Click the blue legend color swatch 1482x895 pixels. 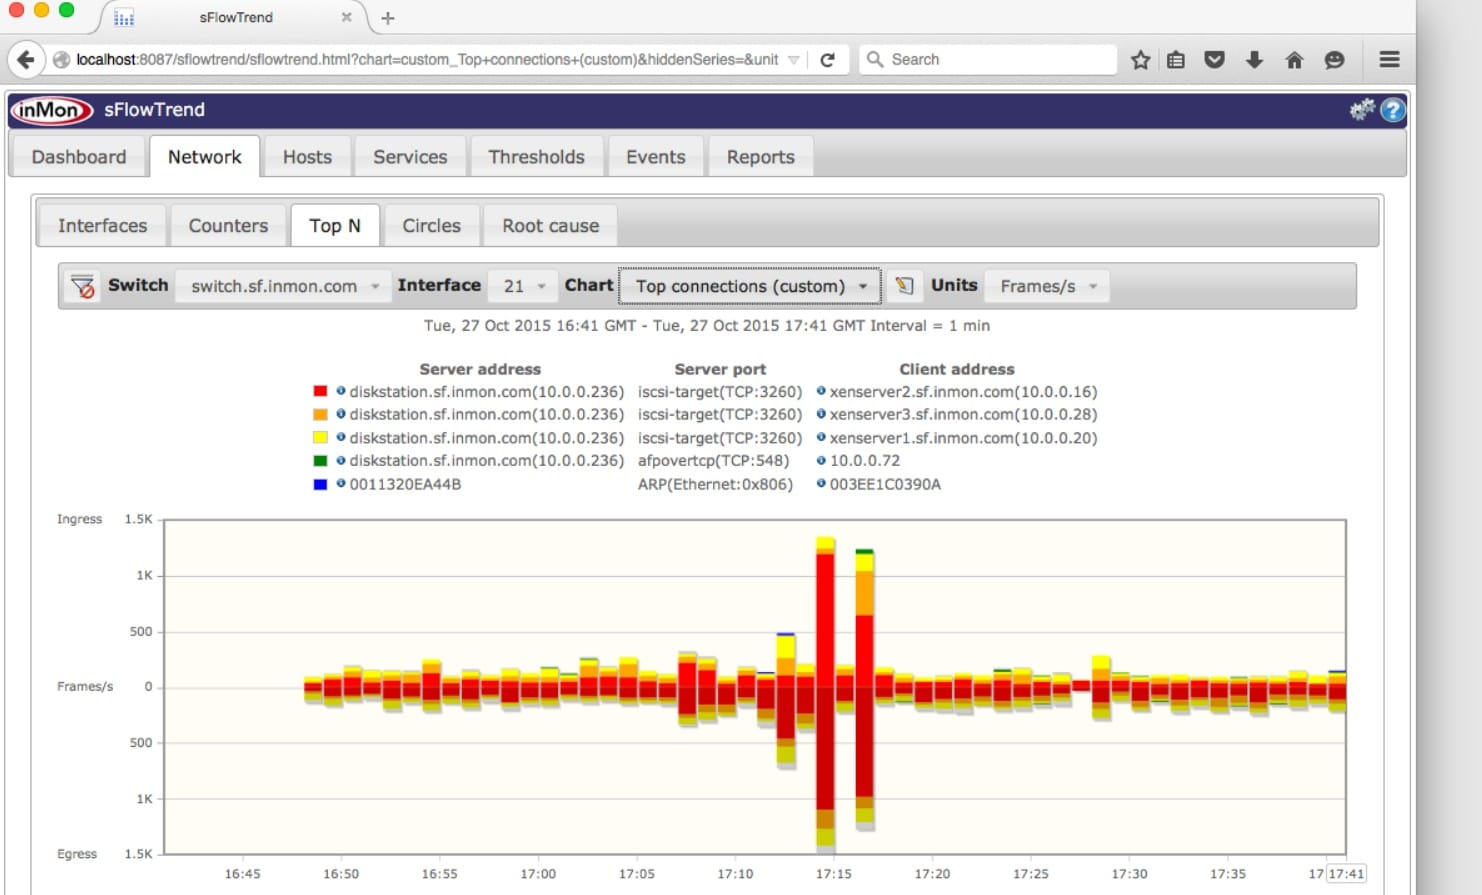[320, 484]
